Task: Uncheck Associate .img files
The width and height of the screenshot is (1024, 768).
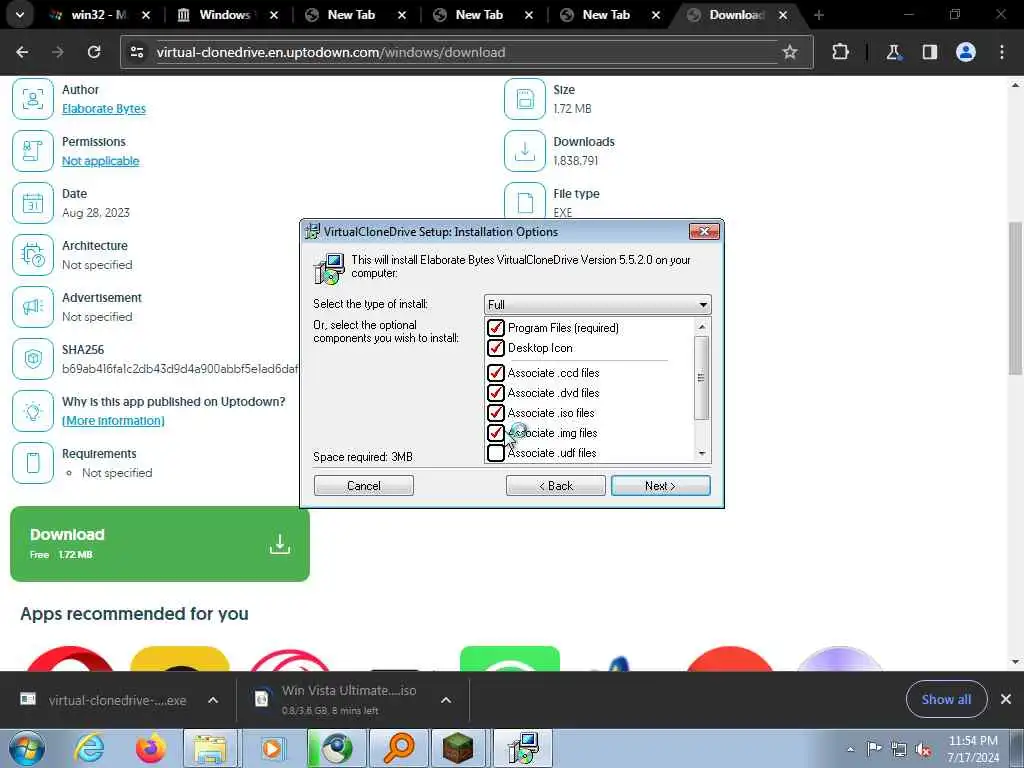Action: tap(496, 433)
